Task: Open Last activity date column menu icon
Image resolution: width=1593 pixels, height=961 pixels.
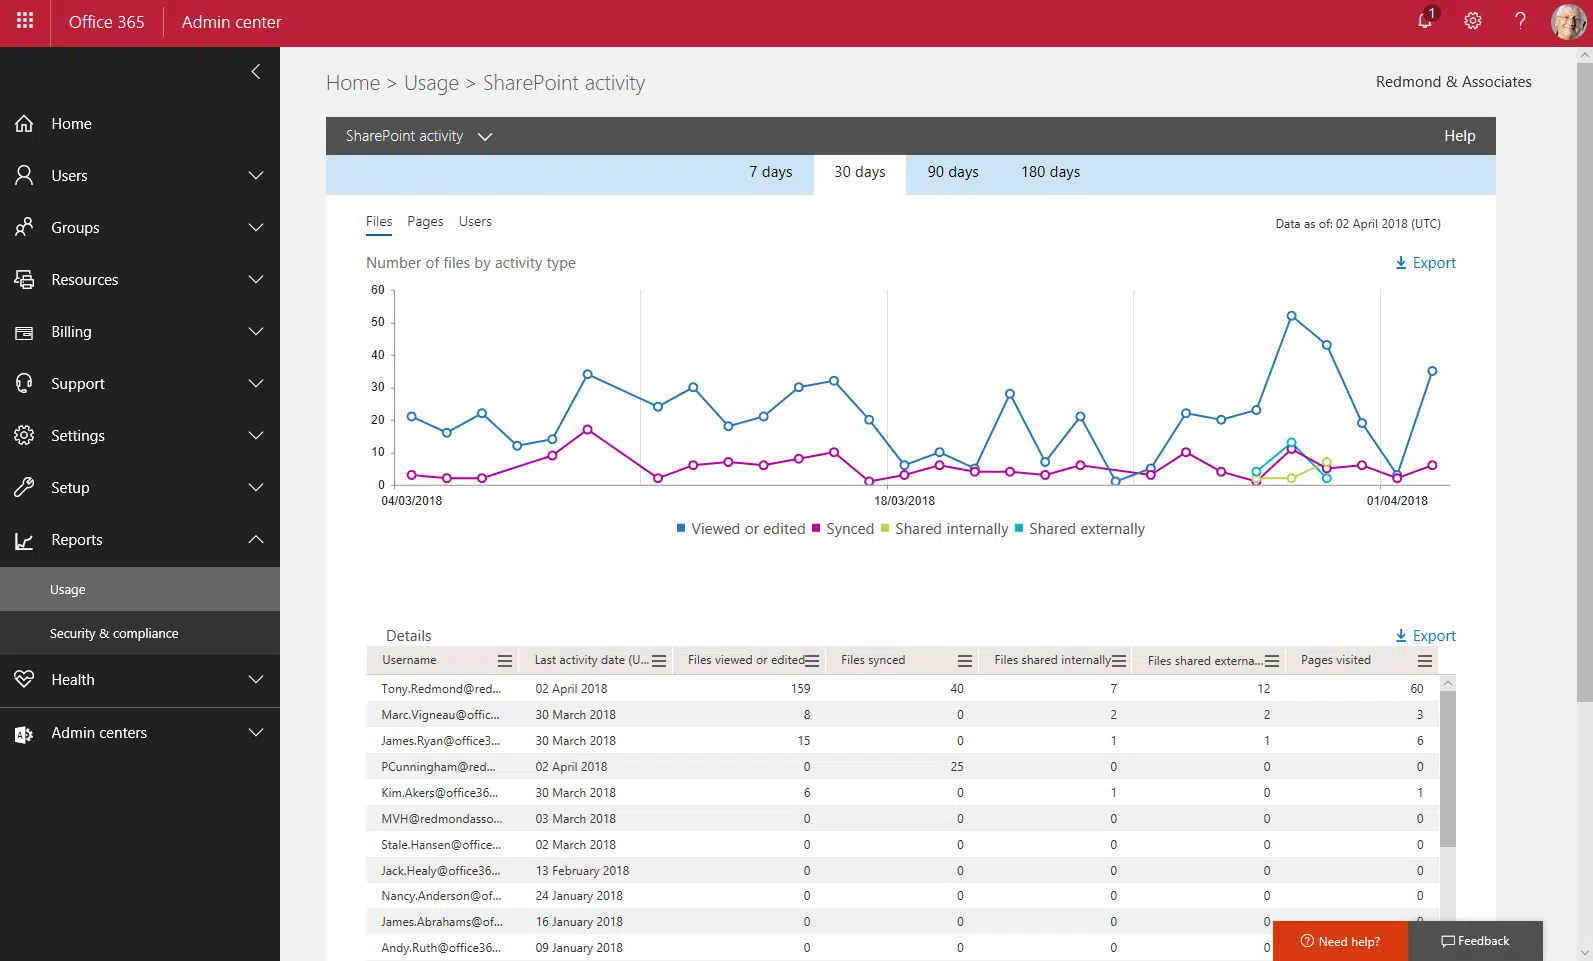Action: 659,661
